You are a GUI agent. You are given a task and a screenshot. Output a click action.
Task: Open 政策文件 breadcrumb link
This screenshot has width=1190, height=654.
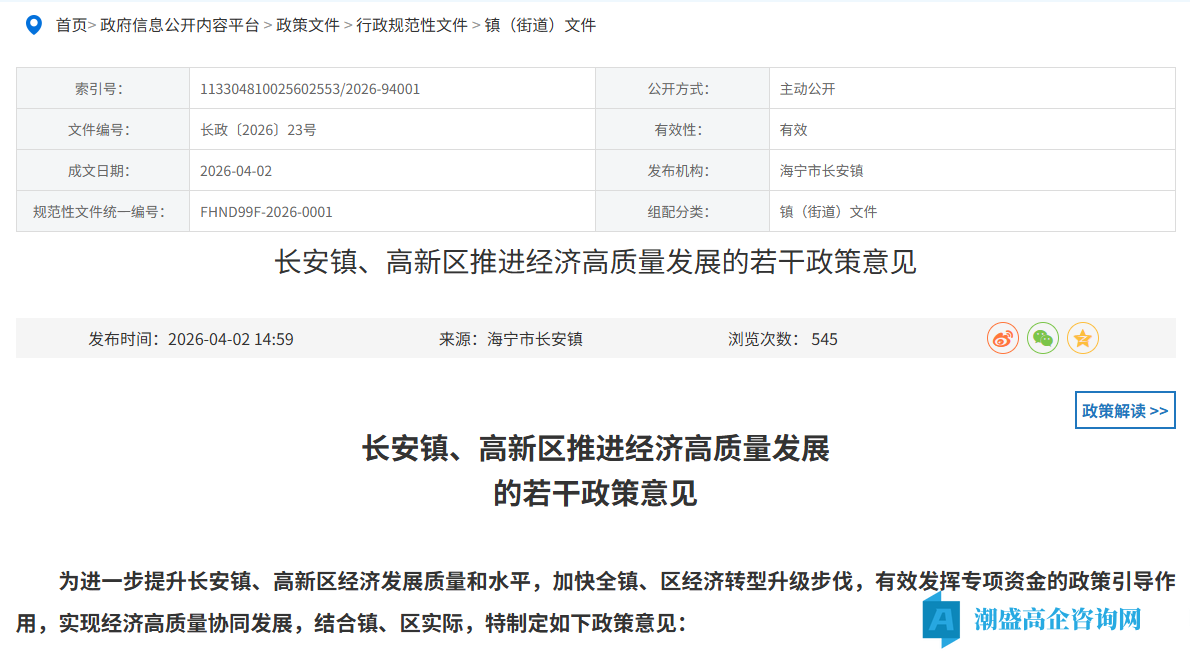307,25
